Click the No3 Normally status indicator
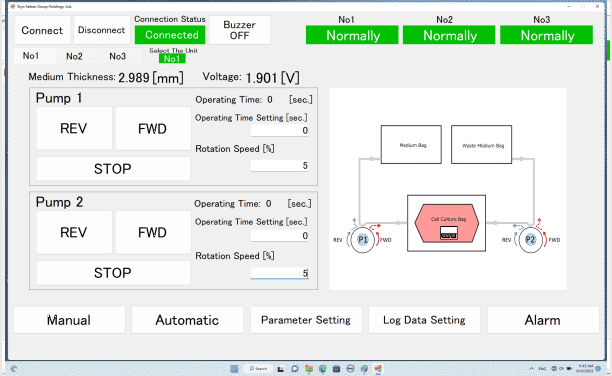Viewport: 612px width, 376px height. click(x=546, y=35)
